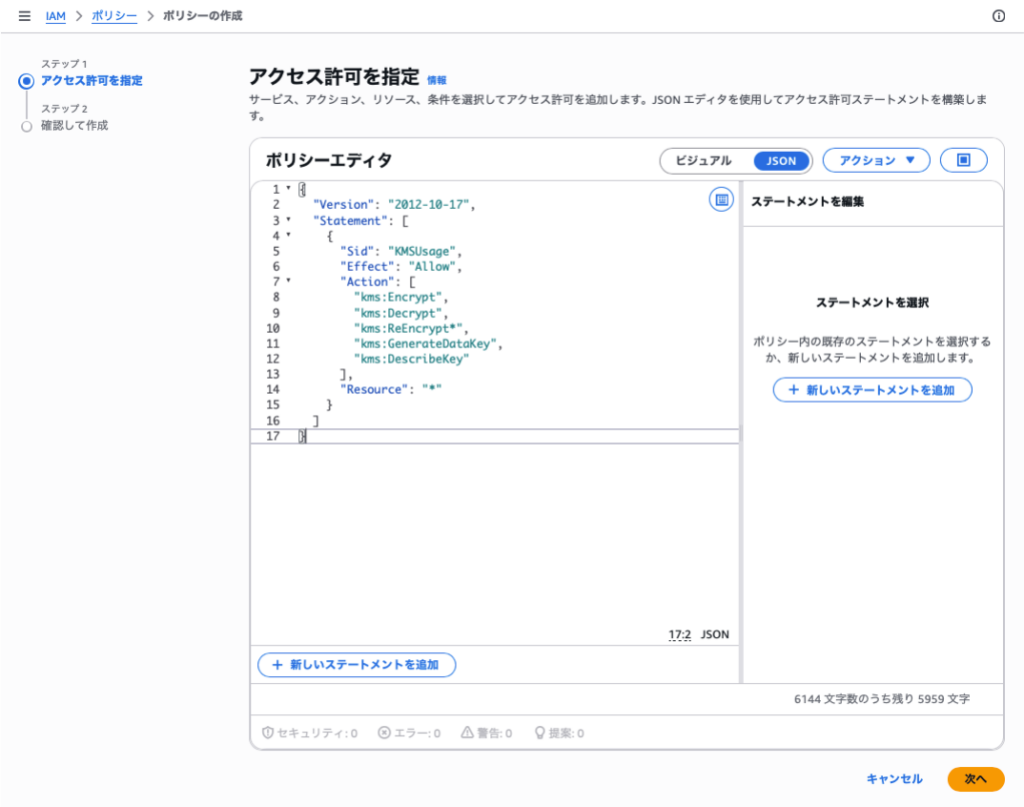The height and width of the screenshot is (807, 1024).
Task: Click the "Sid": "KMSUsage" line
Action: click(400, 251)
